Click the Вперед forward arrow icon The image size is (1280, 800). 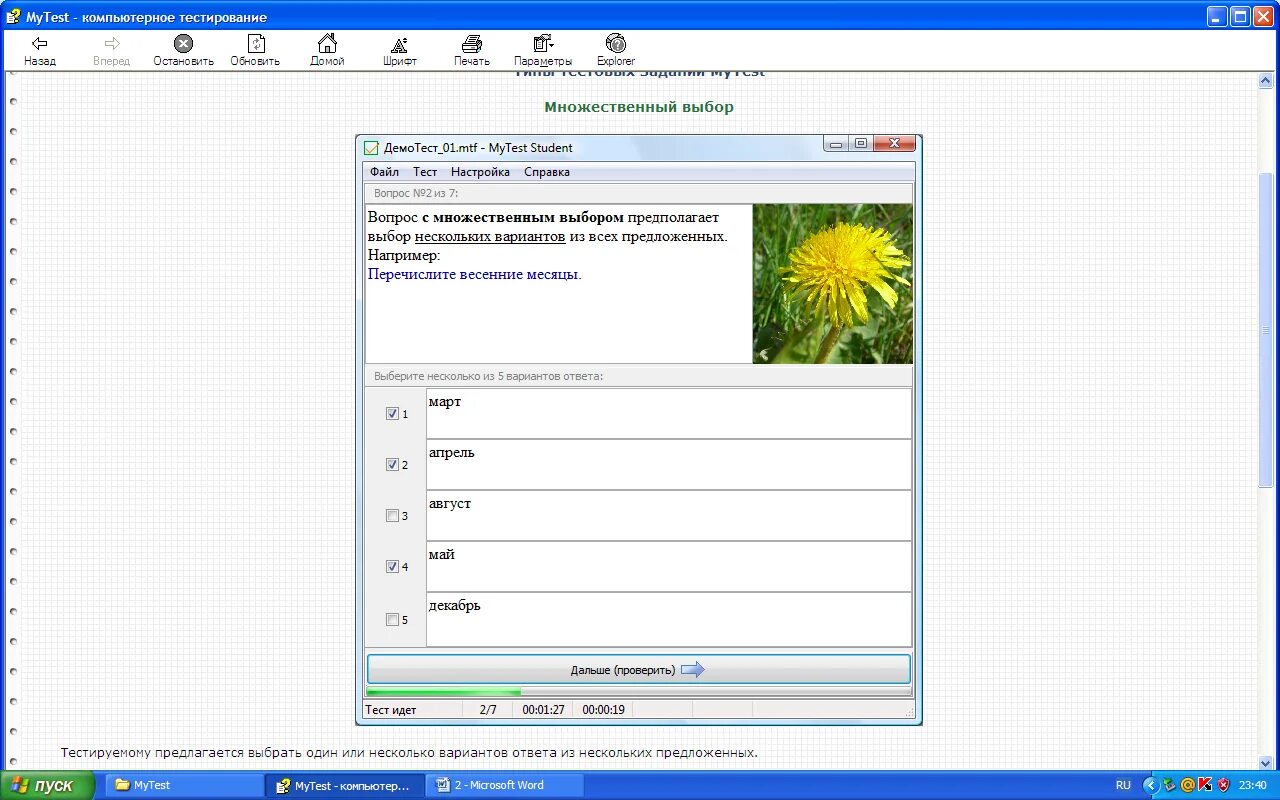[x=112, y=43]
